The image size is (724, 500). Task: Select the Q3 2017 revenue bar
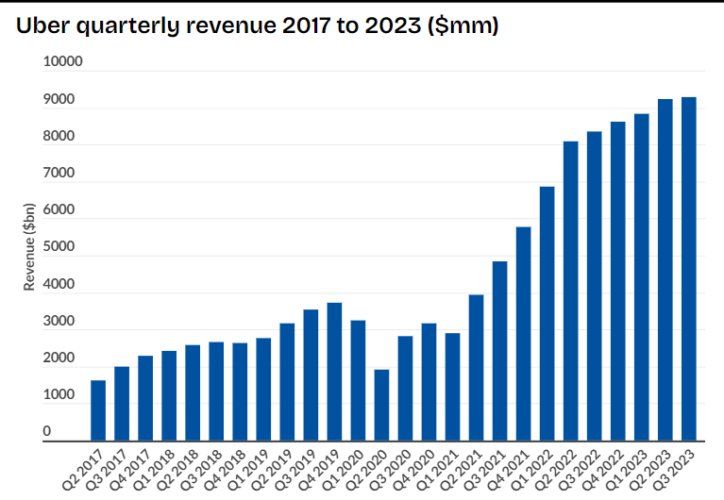pos(122,404)
